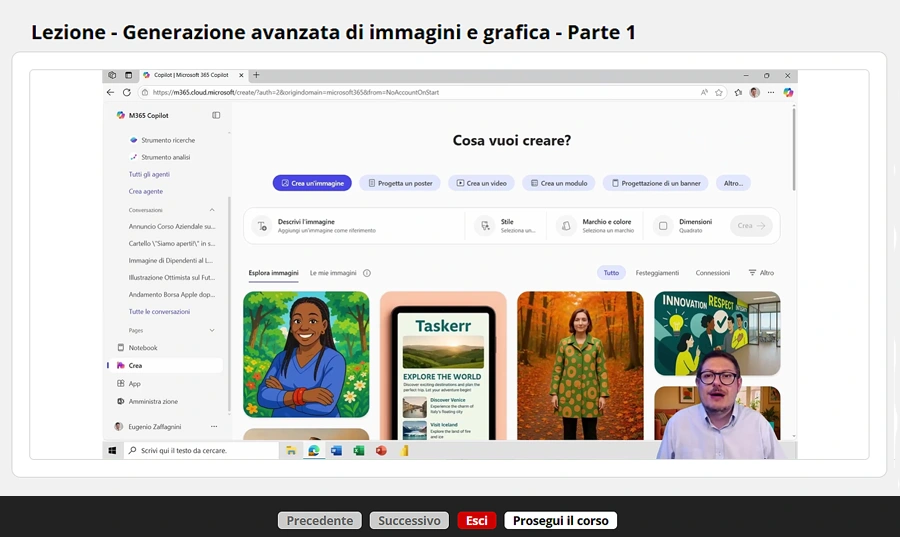
Task: Open Microsoft Edge from the taskbar
Action: (313, 451)
